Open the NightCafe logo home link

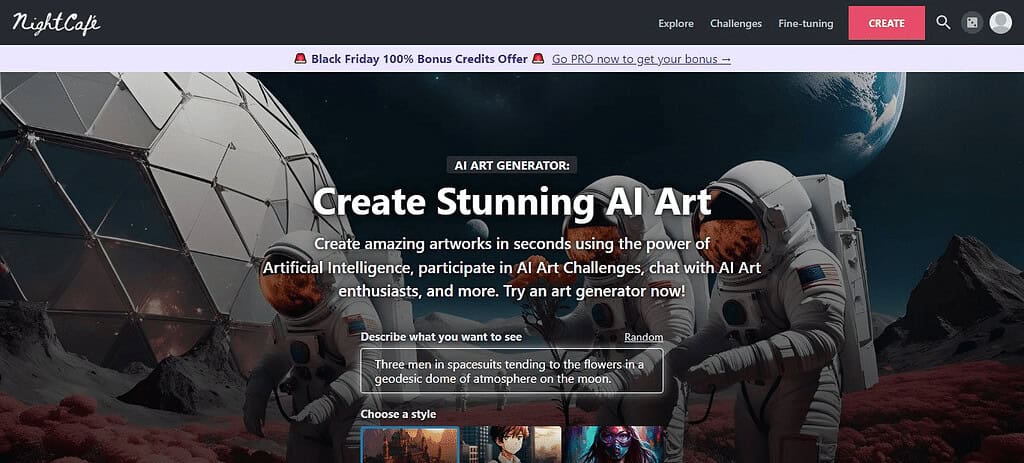(x=56, y=24)
